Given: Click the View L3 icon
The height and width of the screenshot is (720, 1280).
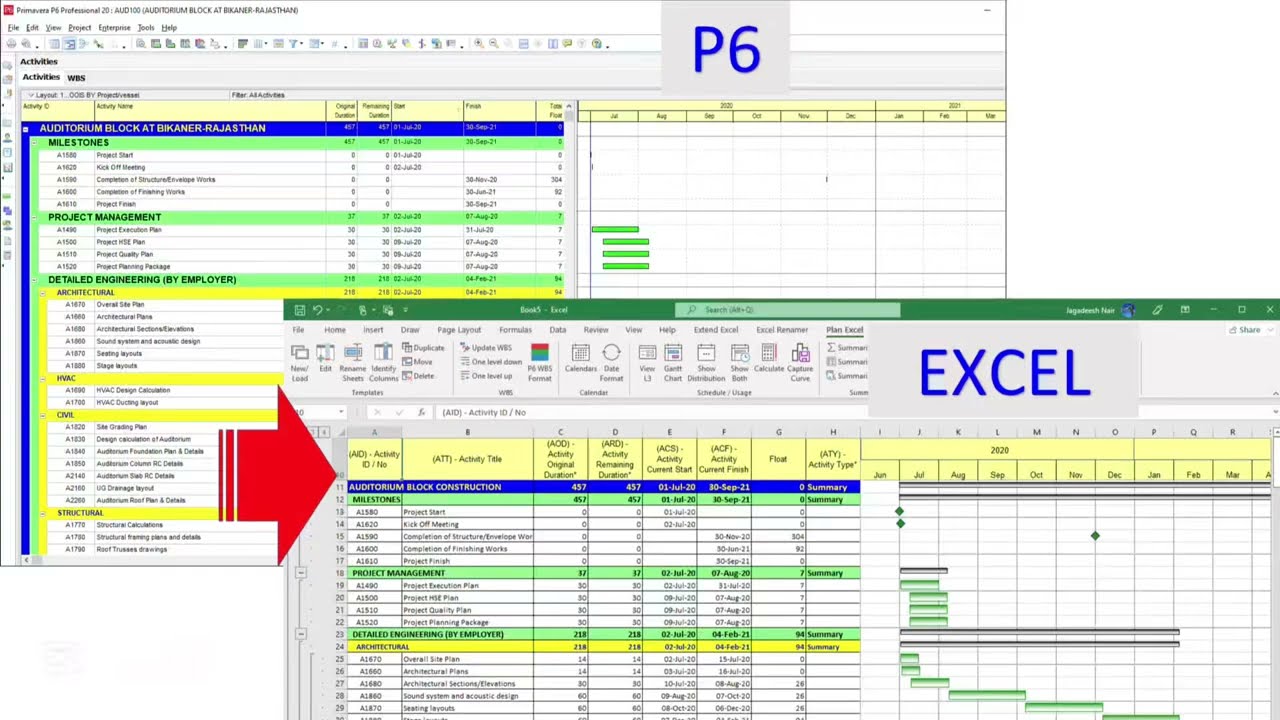Looking at the screenshot, I should 647,362.
